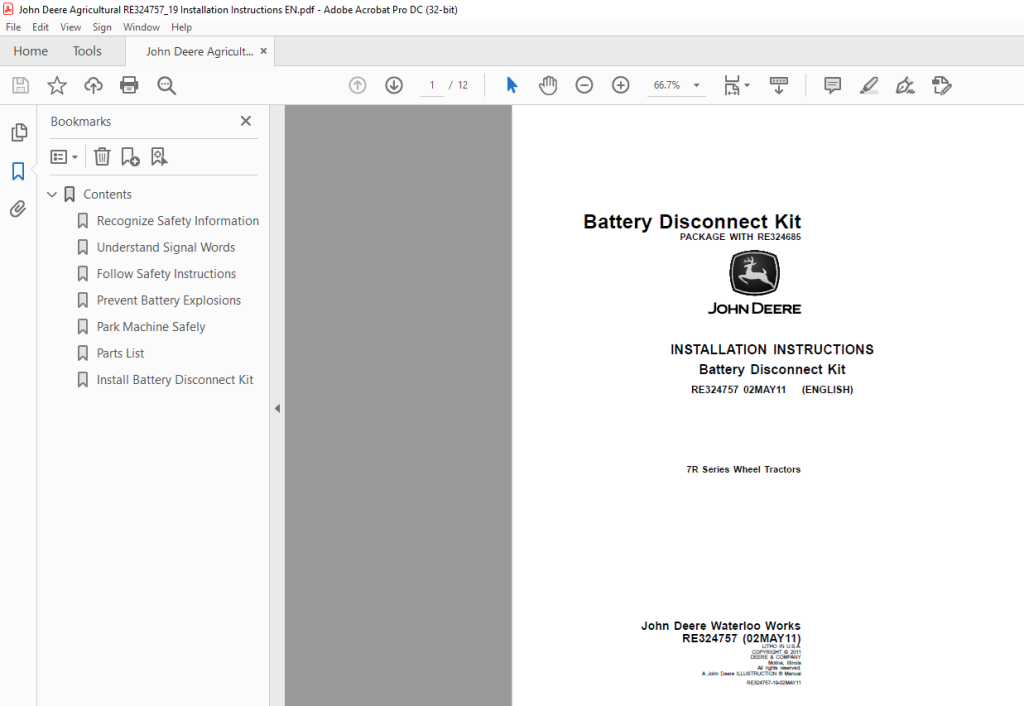Add a new bookmark
Image resolution: width=1024 pixels, height=706 pixels.
pos(130,157)
